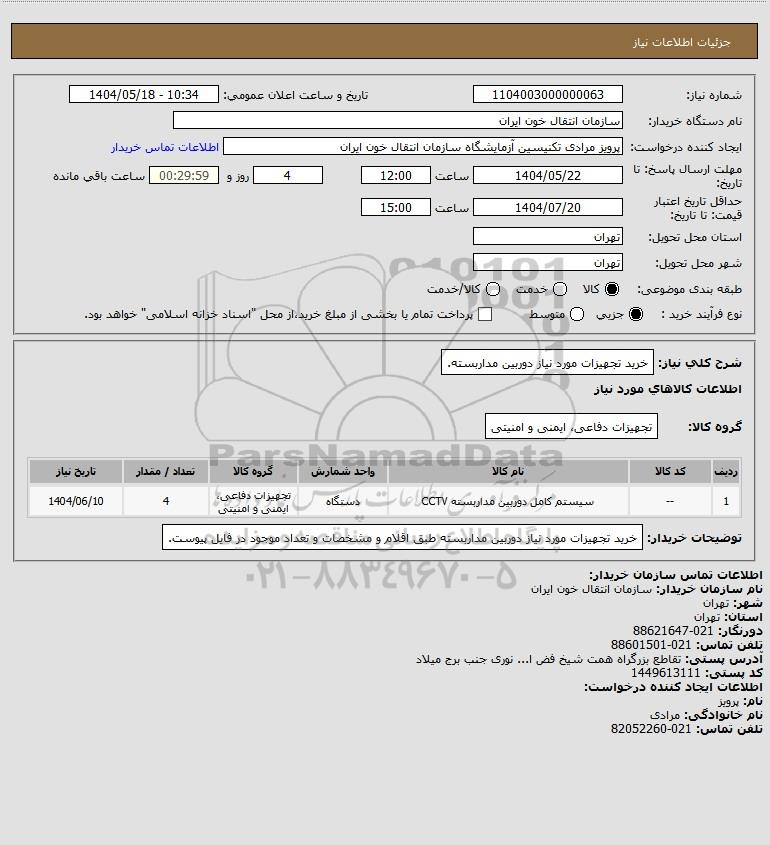Click the postal code 1449613111
The image size is (770, 845).
tap(665, 673)
